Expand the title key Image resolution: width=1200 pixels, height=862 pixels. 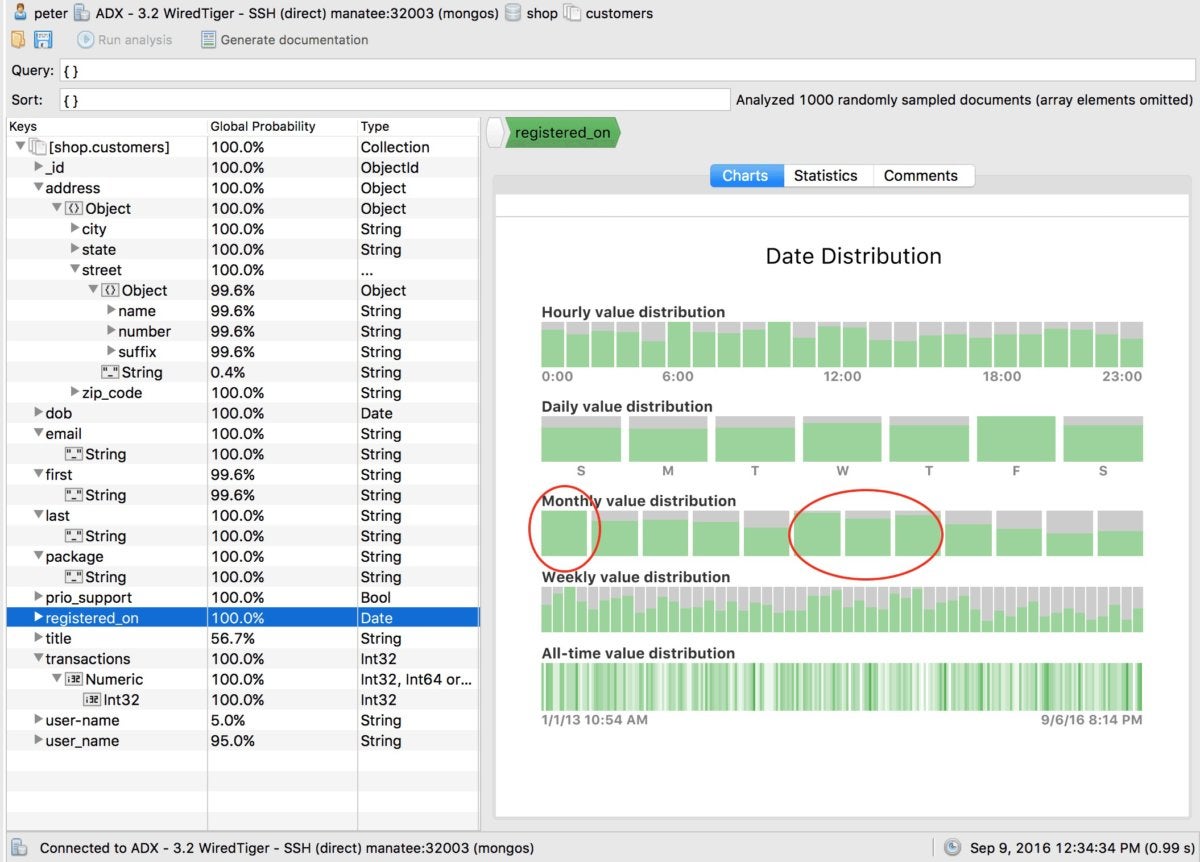[x=39, y=638]
